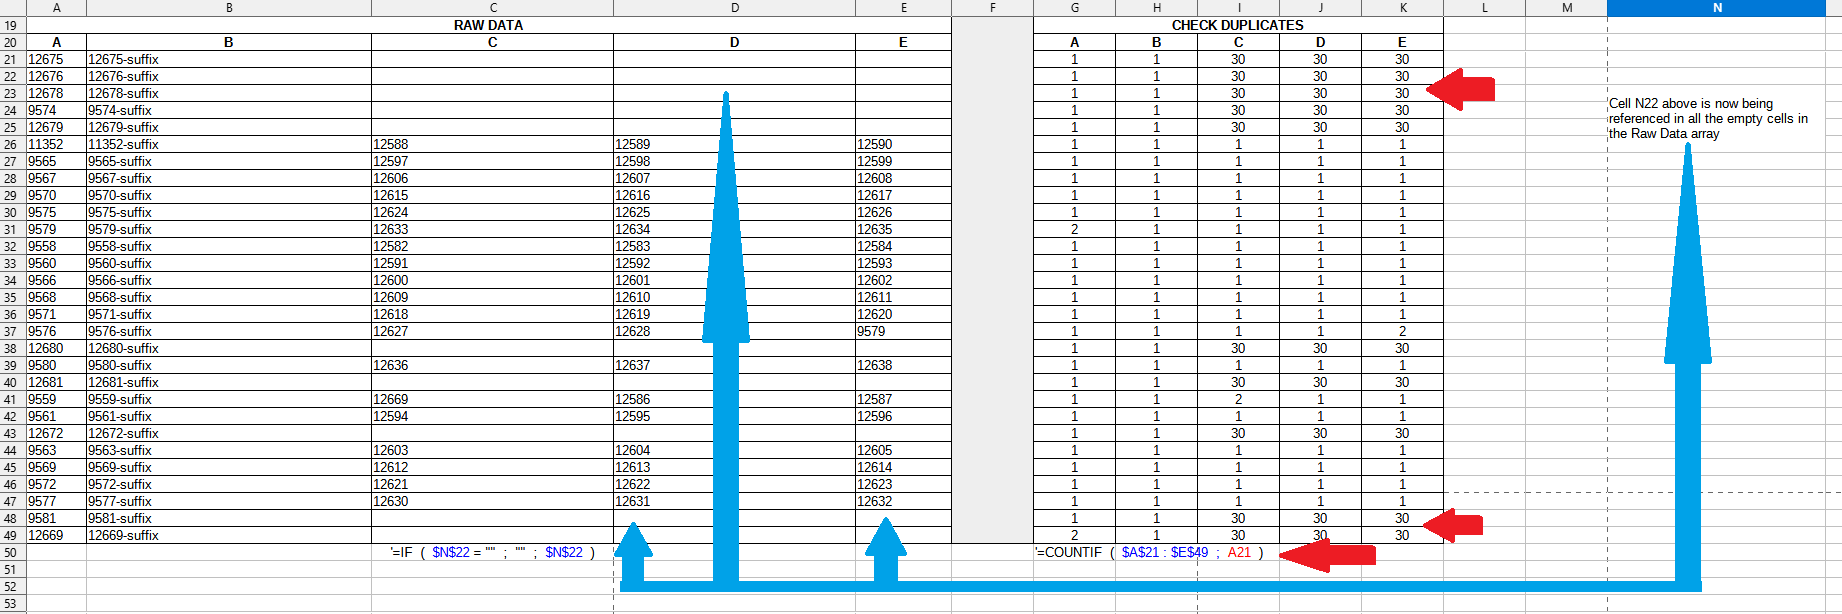This screenshot has width=1842, height=614.
Task: Select the cell with value 12630
Action: pos(492,501)
